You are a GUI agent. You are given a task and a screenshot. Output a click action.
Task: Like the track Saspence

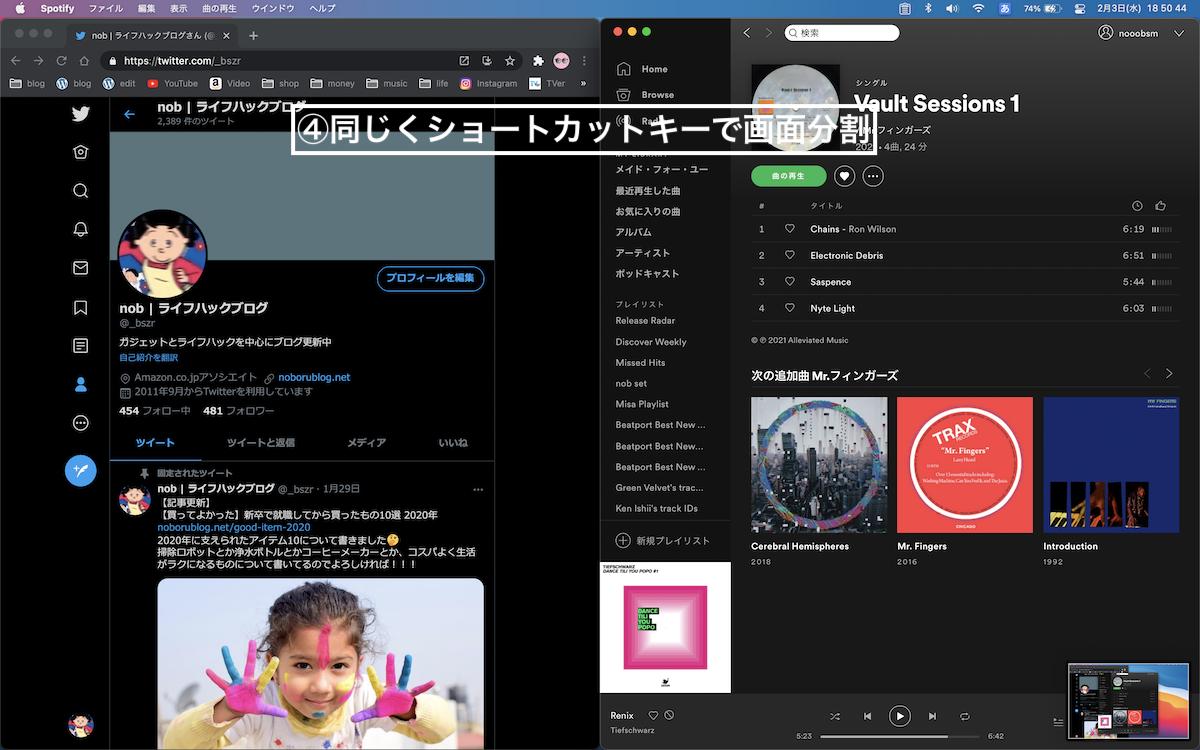[x=789, y=282]
